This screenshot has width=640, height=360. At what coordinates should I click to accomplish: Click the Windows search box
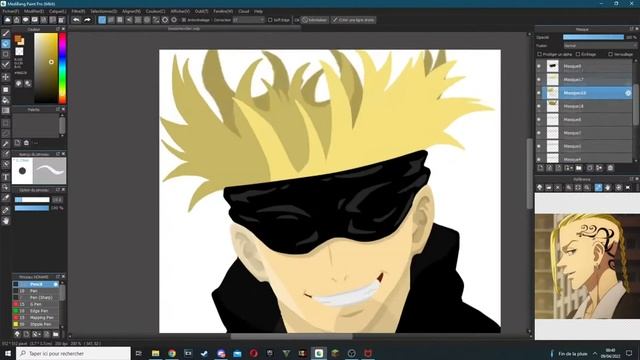tap(73, 353)
